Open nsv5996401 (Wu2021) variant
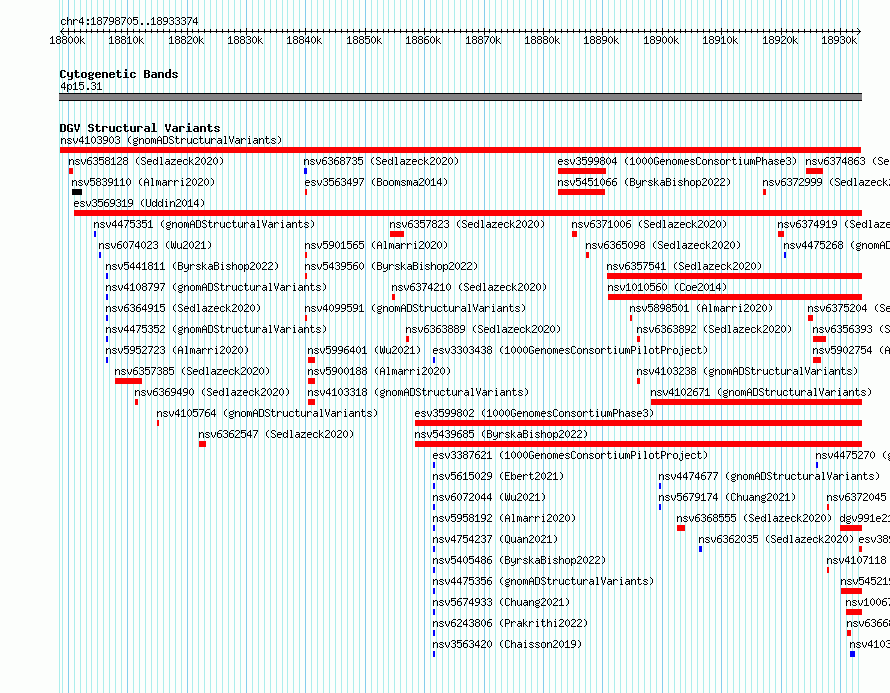The width and height of the screenshot is (890, 693). click(x=364, y=350)
